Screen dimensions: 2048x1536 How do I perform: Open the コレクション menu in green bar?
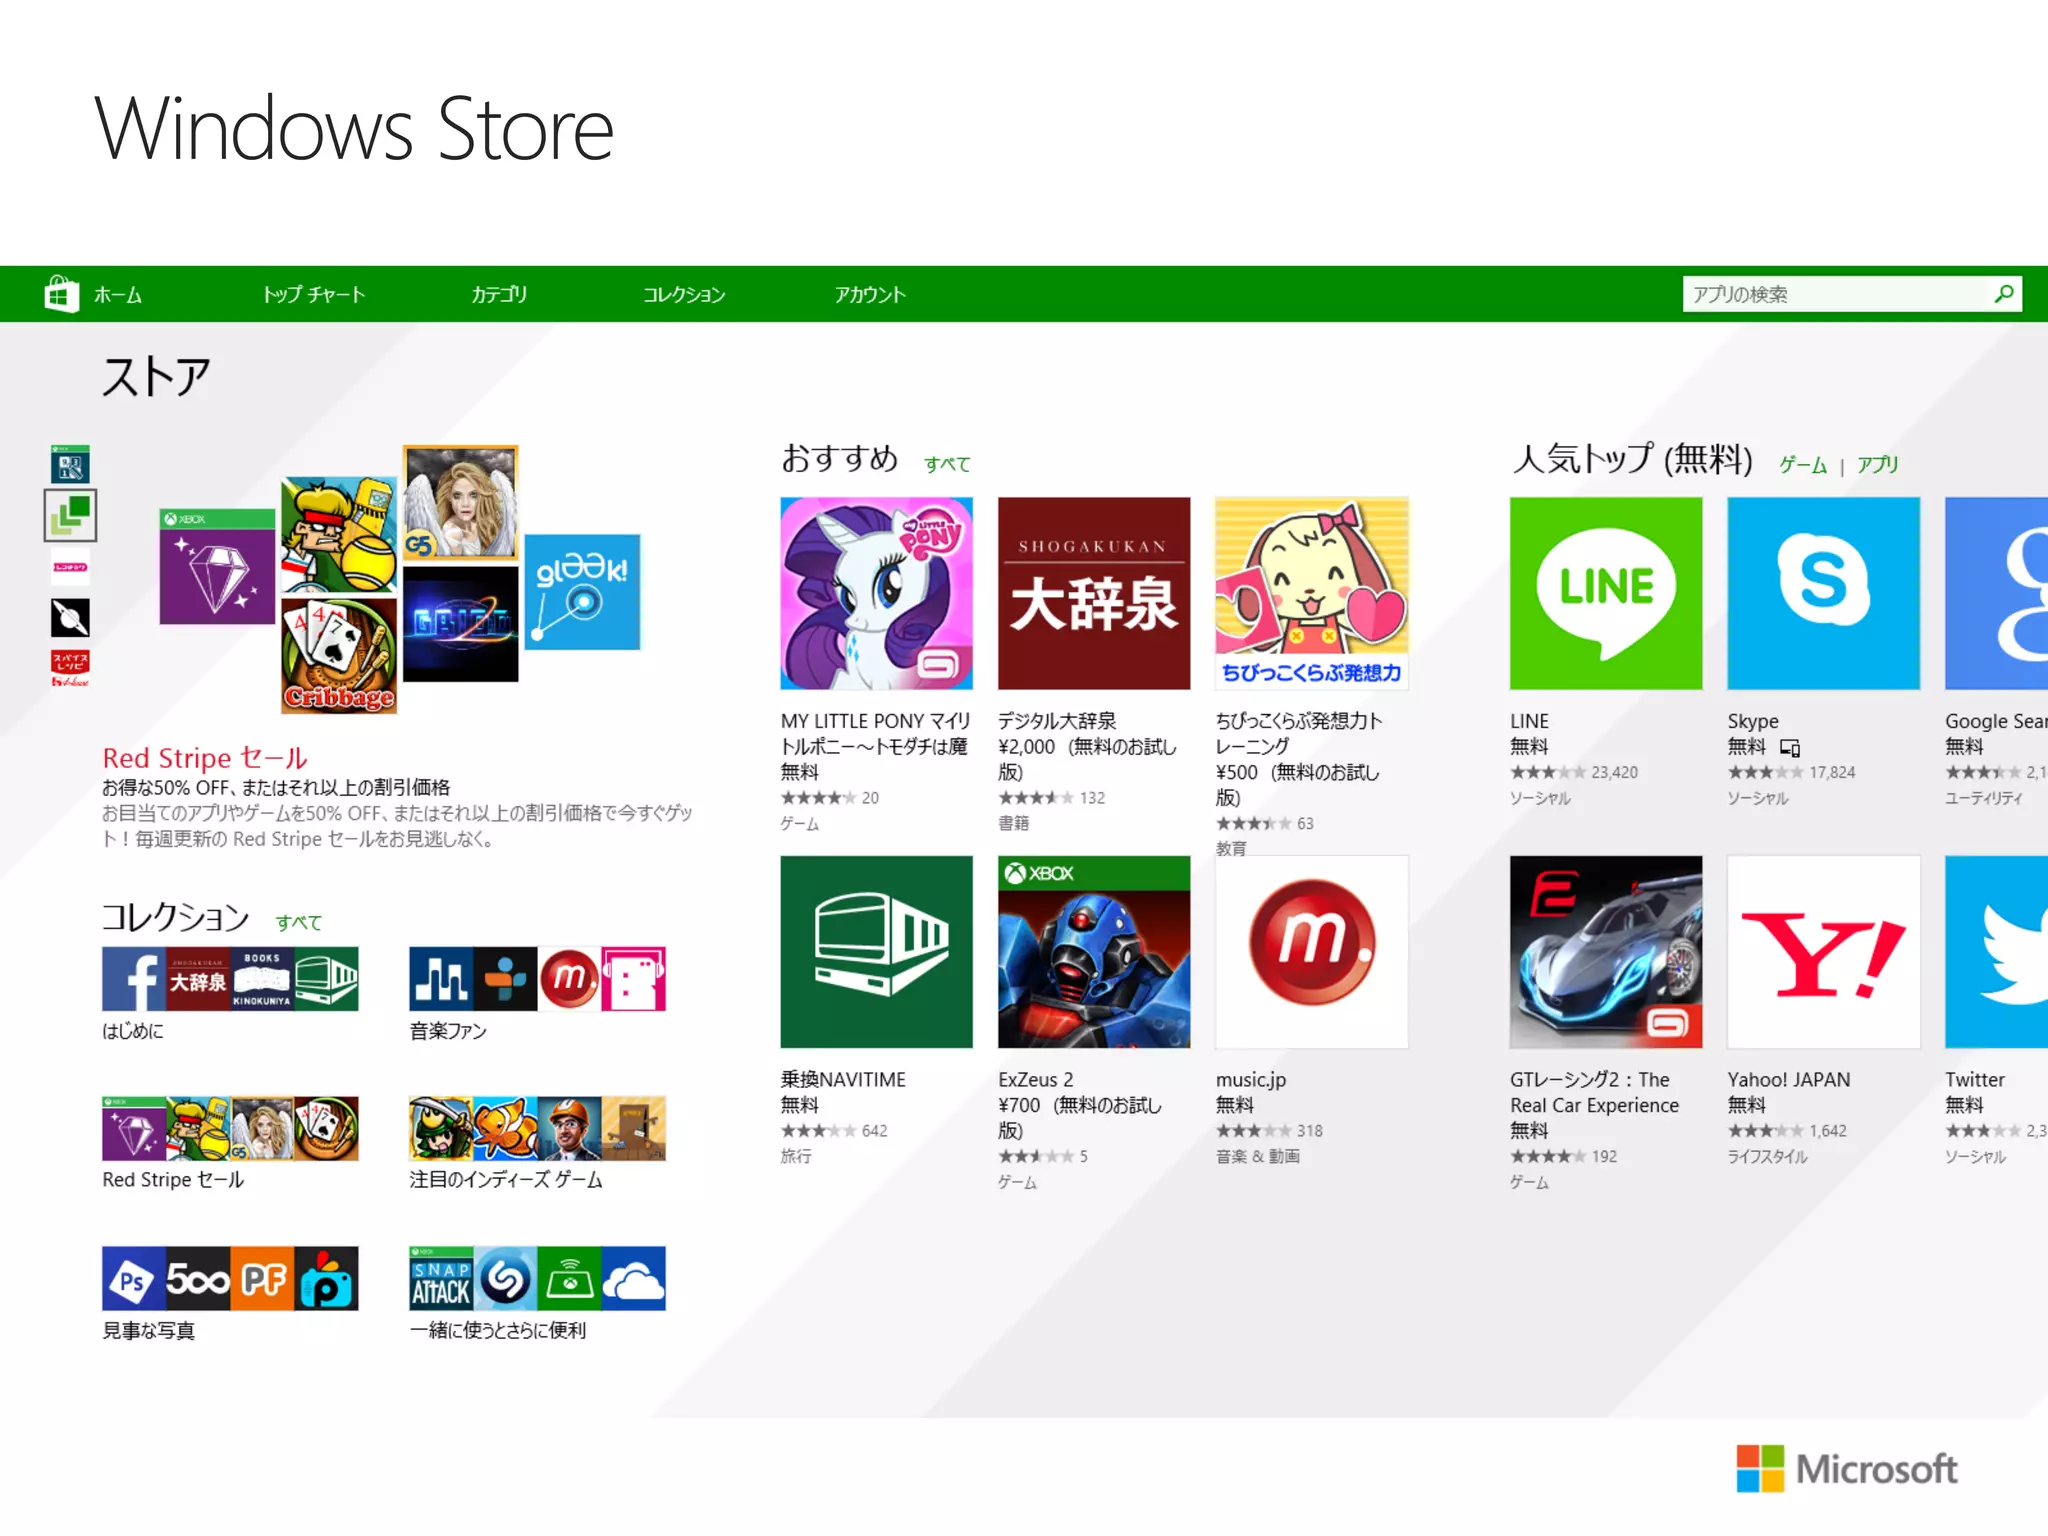684,295
